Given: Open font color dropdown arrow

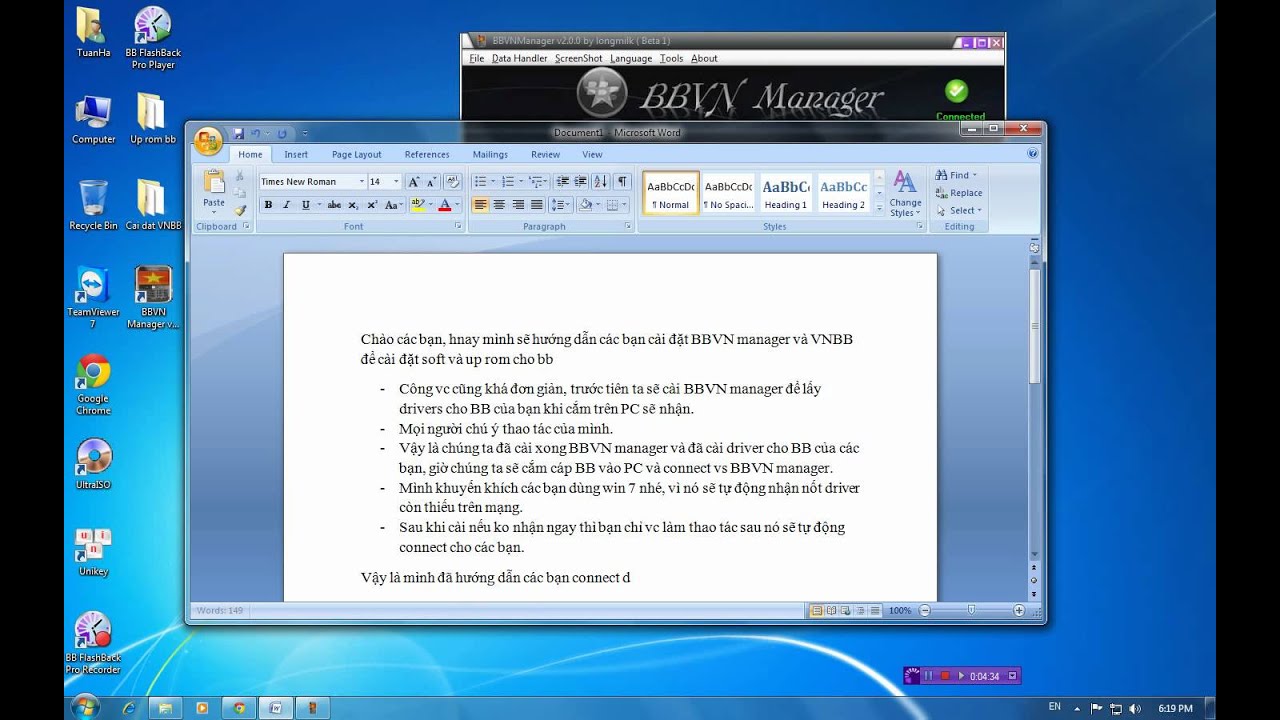Looking at the screenshot, I should click(457, 205).
